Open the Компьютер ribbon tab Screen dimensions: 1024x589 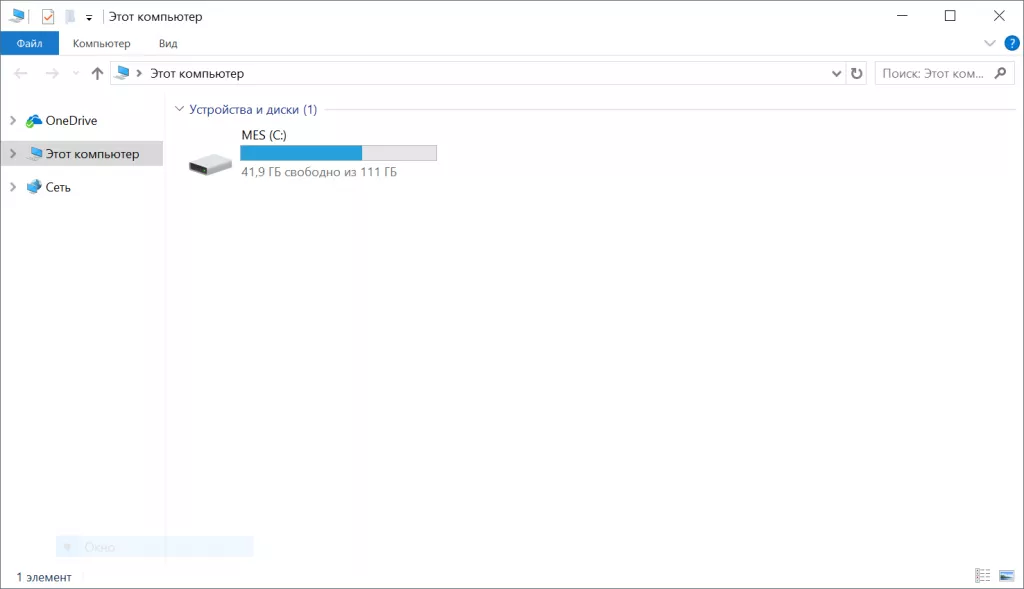(x=101, y=43)
